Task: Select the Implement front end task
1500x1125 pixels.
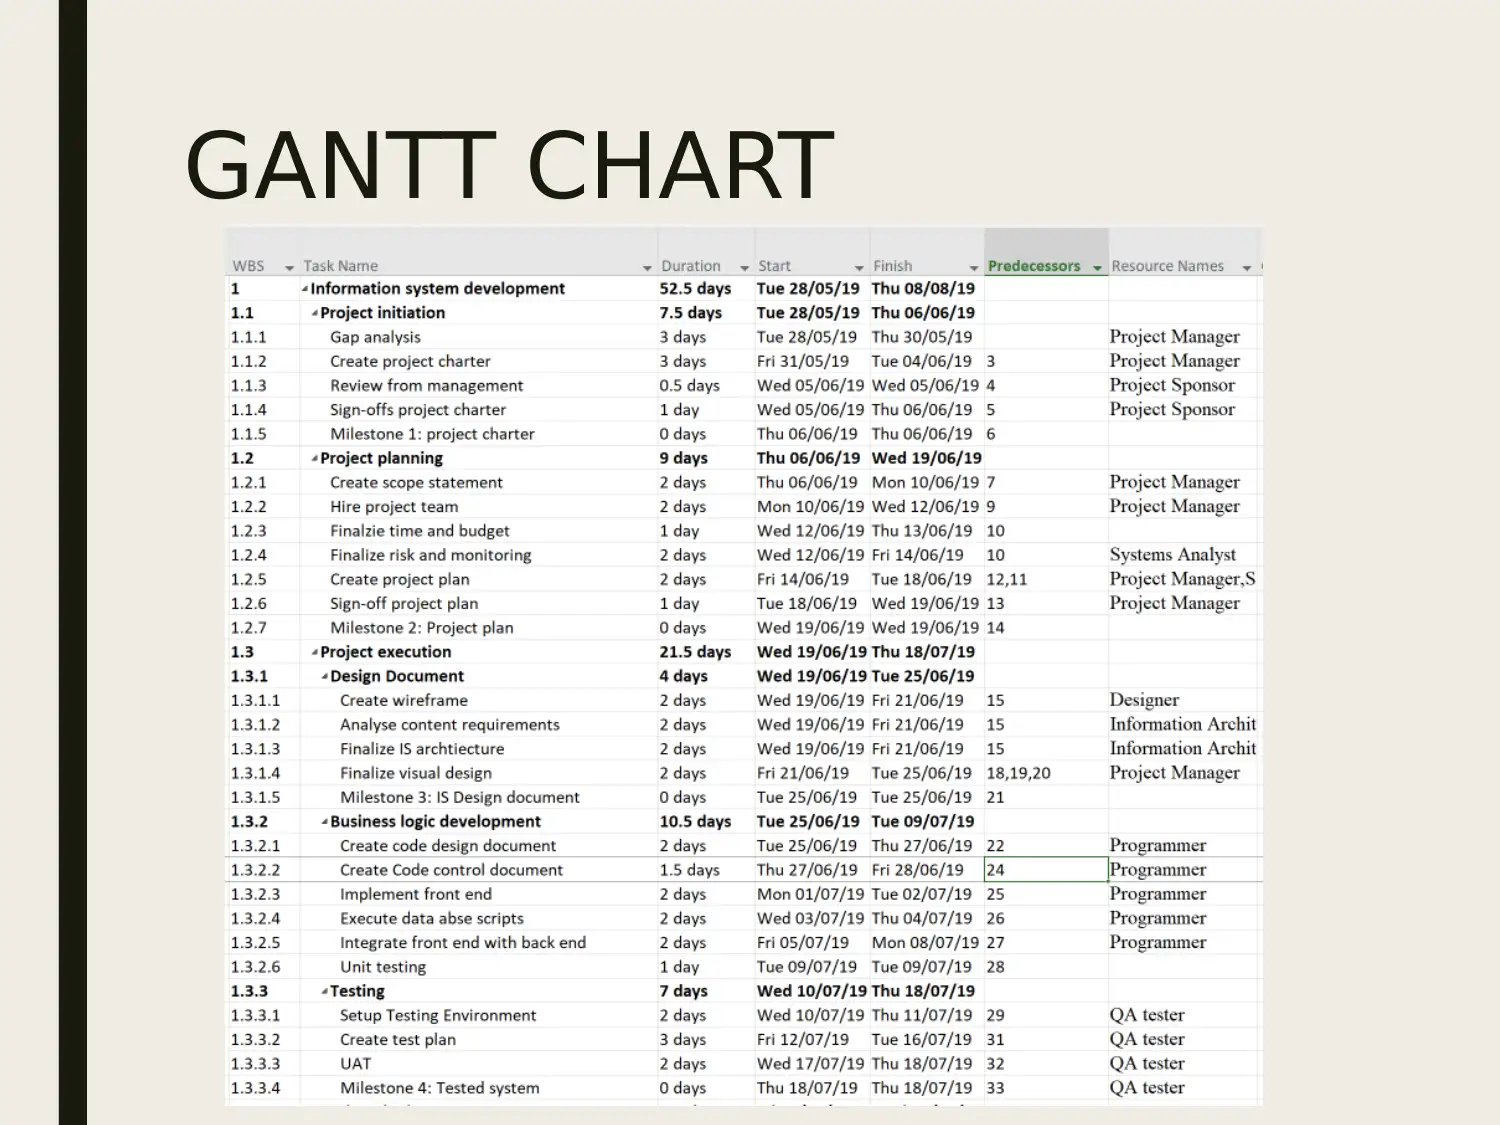Action: coord(416,894)
